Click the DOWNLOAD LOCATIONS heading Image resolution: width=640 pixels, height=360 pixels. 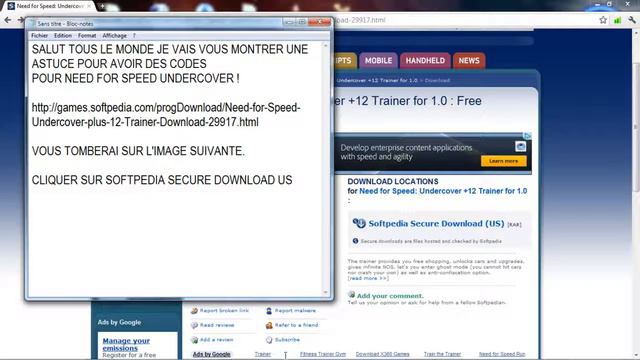point(393,181)
